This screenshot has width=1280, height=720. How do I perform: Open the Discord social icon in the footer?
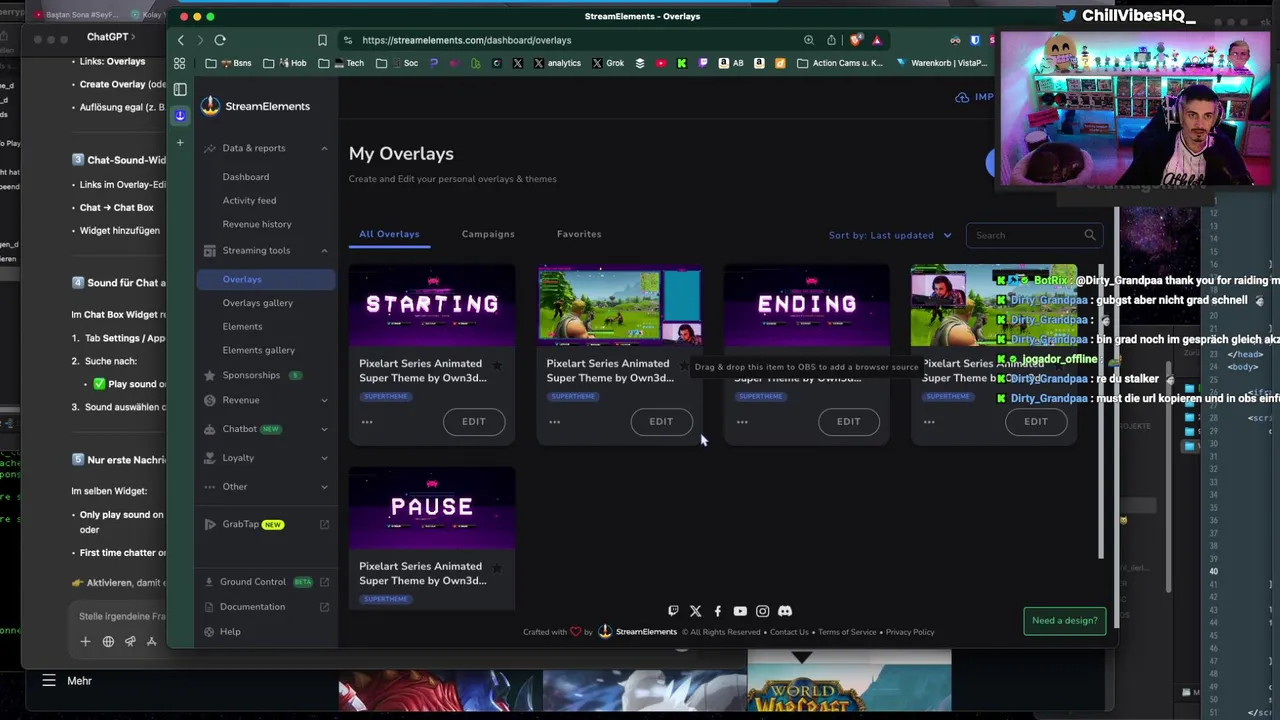click(x=785, y=611)
